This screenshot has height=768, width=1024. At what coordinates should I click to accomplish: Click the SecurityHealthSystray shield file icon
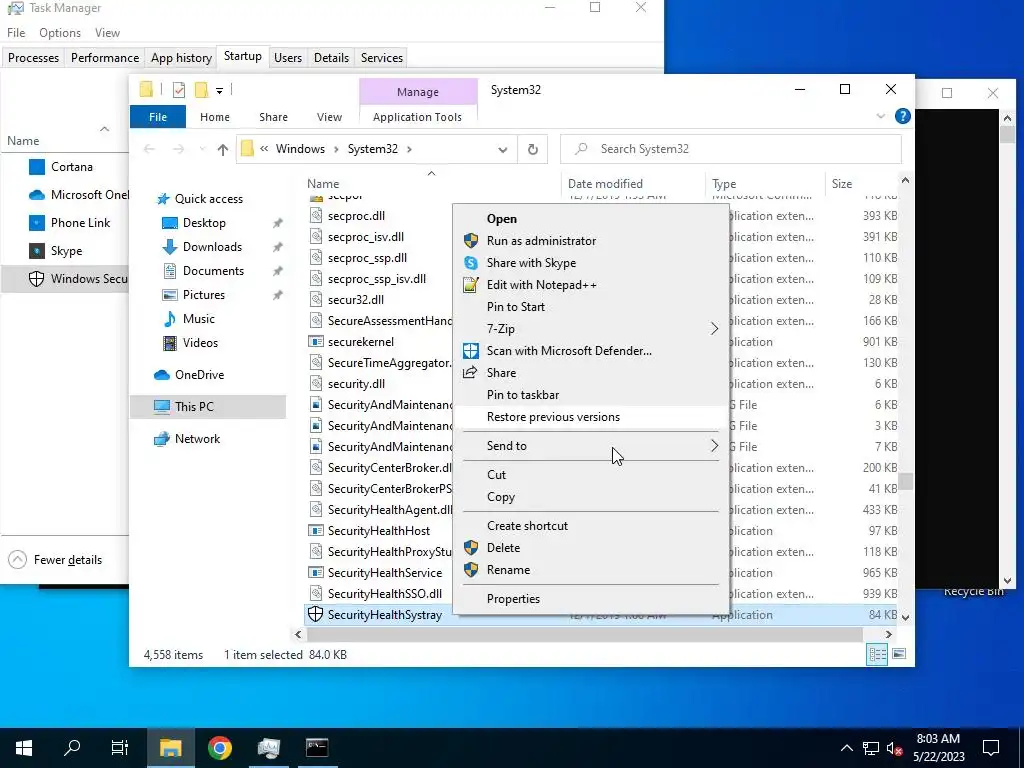315,615
